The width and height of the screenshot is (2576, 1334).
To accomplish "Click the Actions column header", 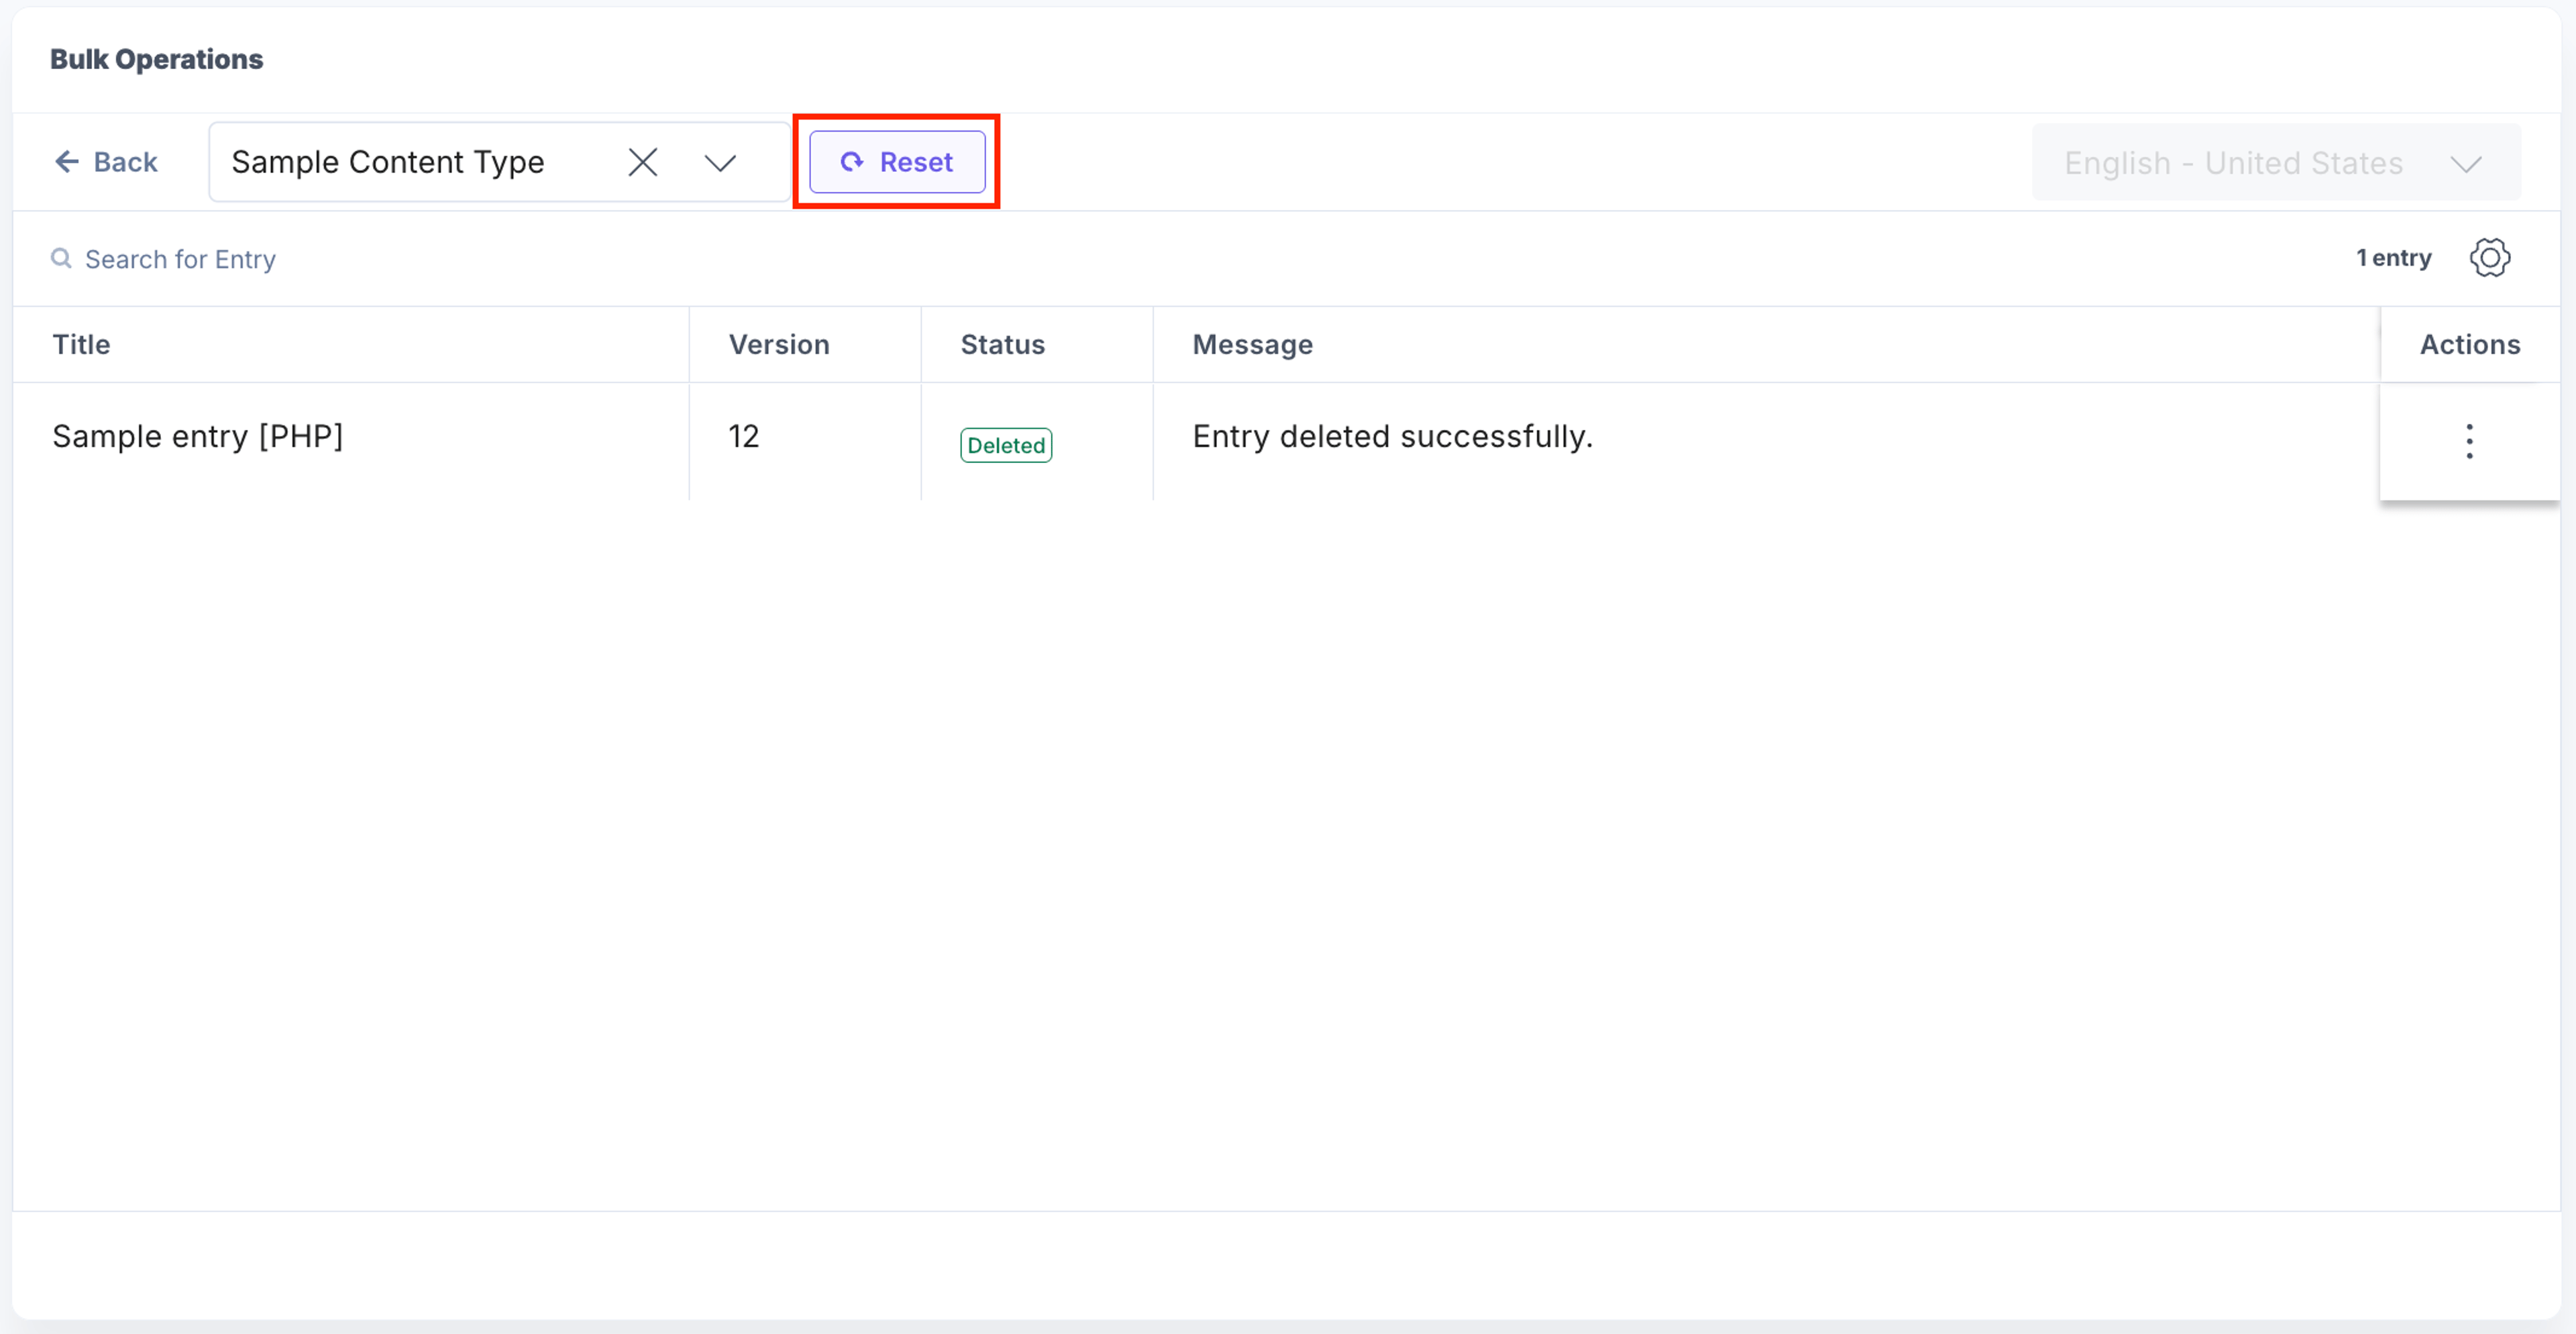I will click(x=2469, y=344).
